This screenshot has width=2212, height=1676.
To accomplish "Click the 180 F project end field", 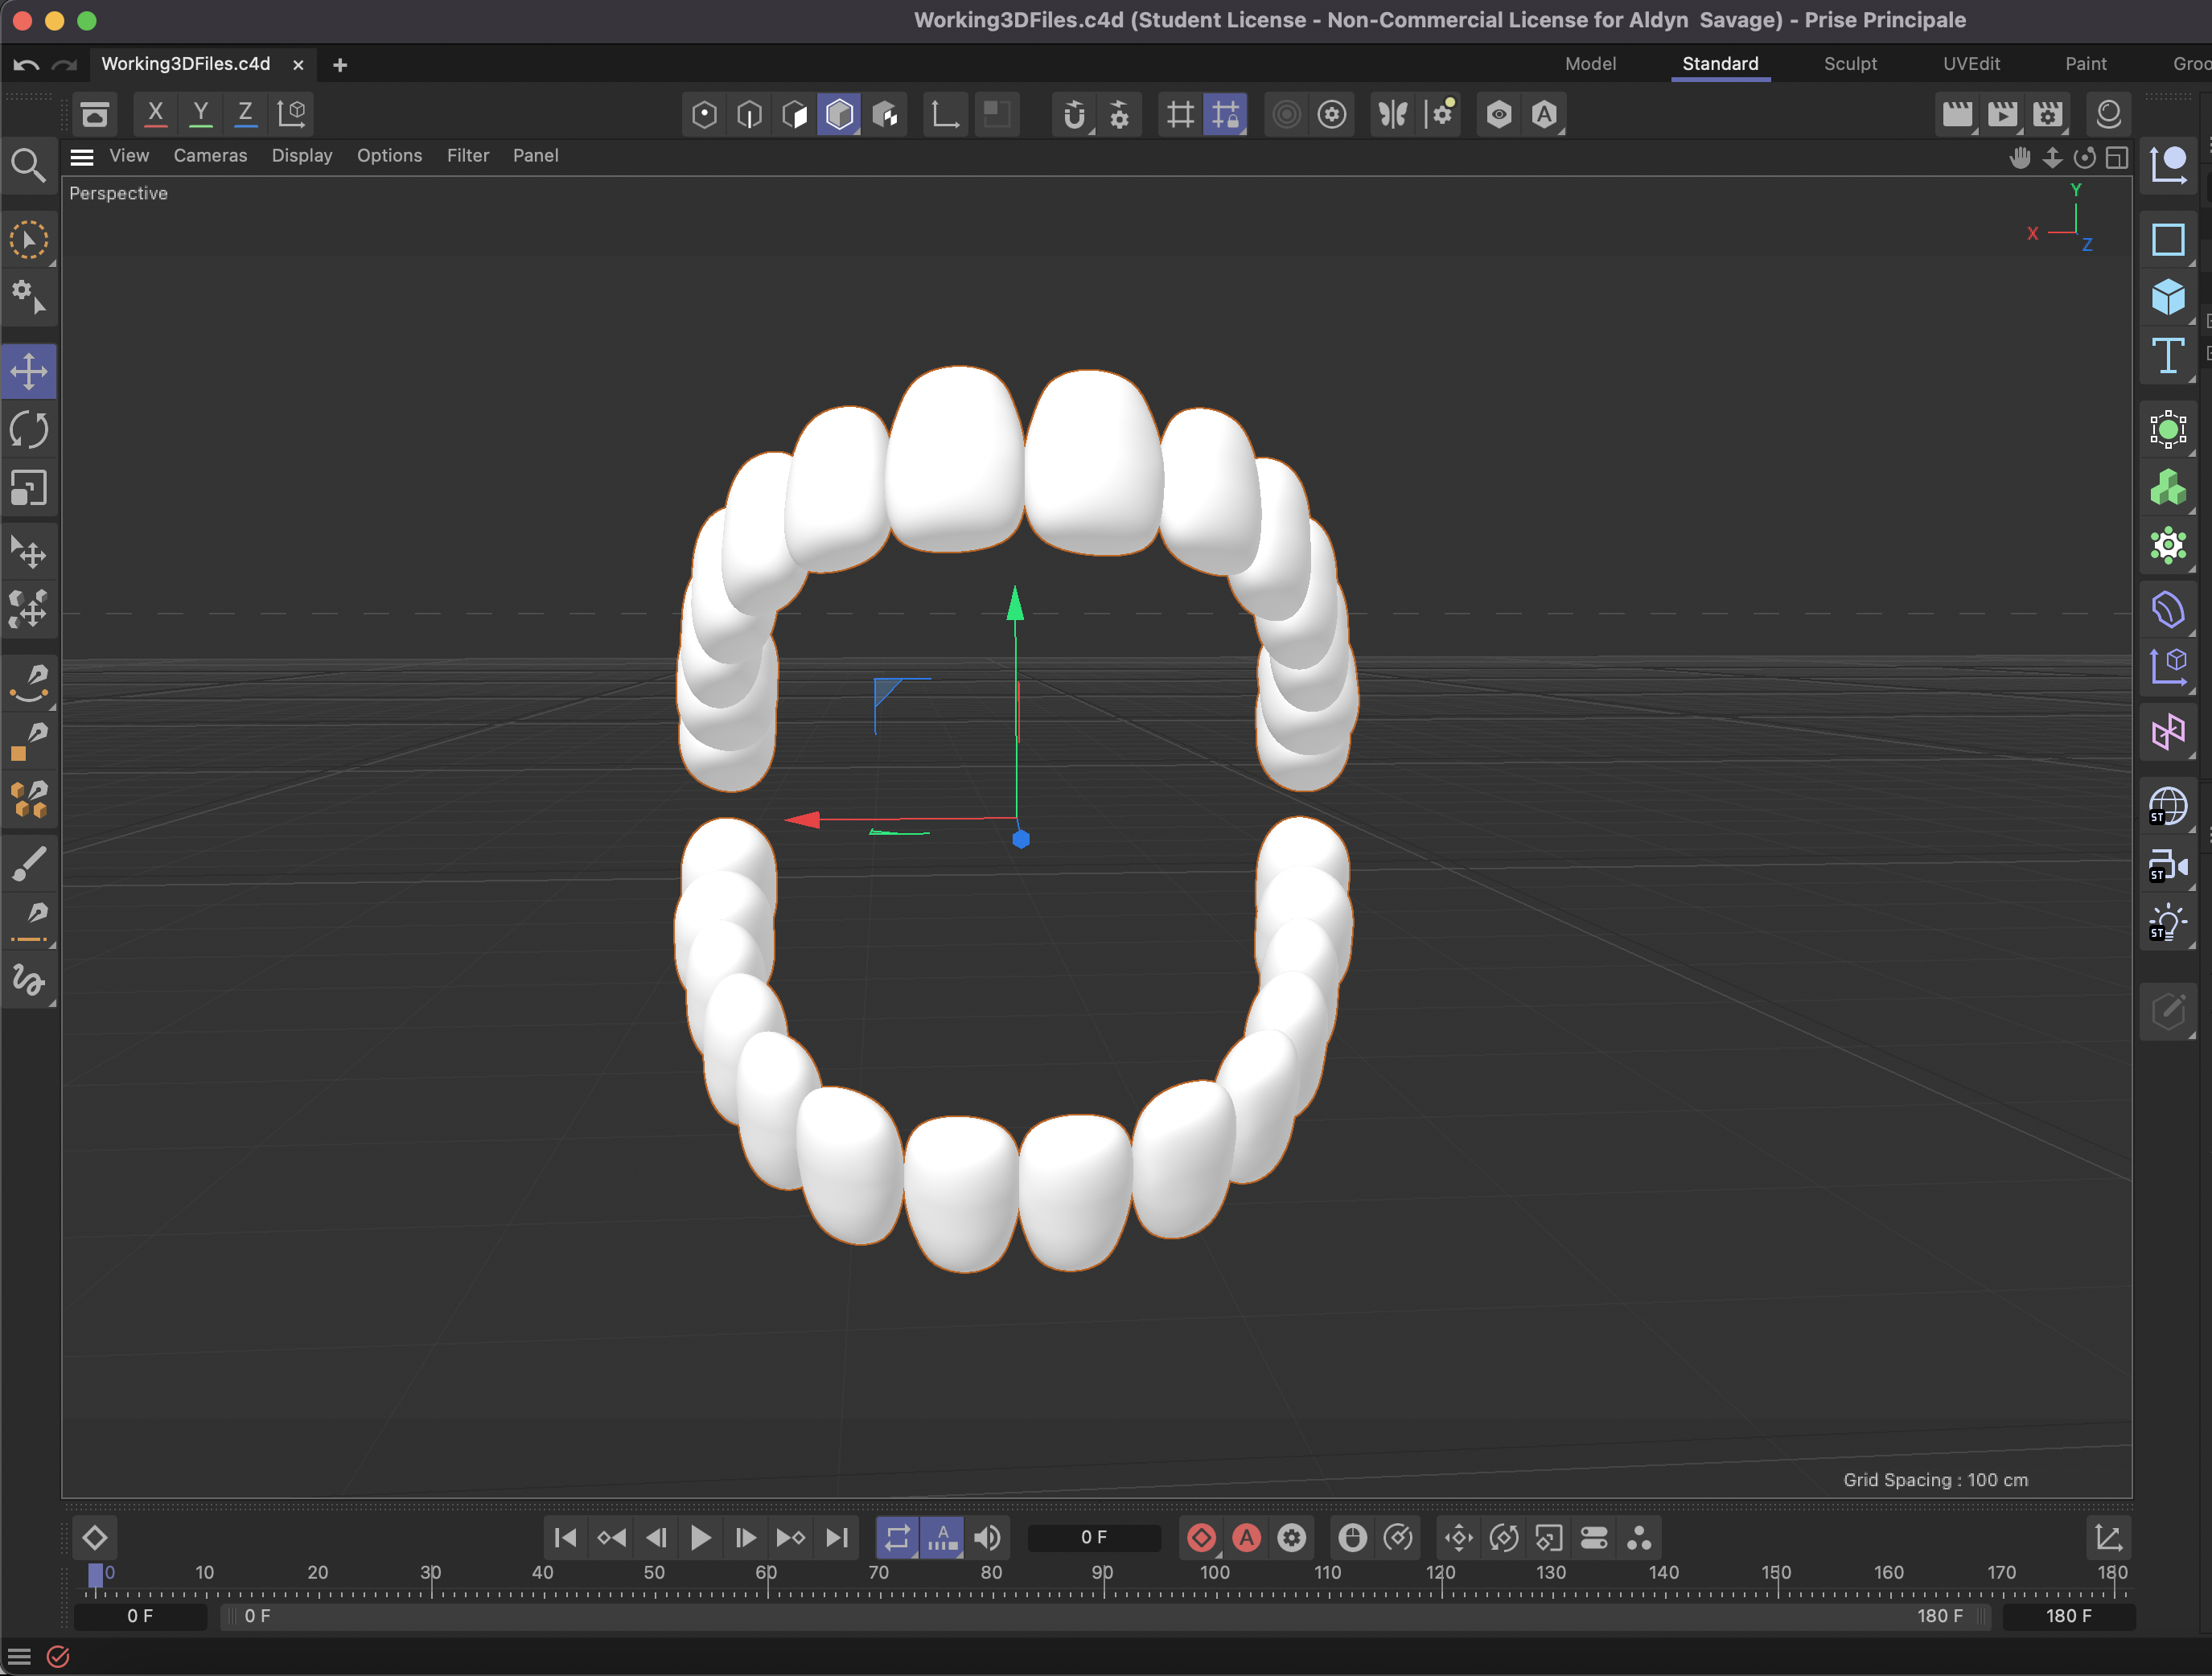I will click(2068, 1617).
